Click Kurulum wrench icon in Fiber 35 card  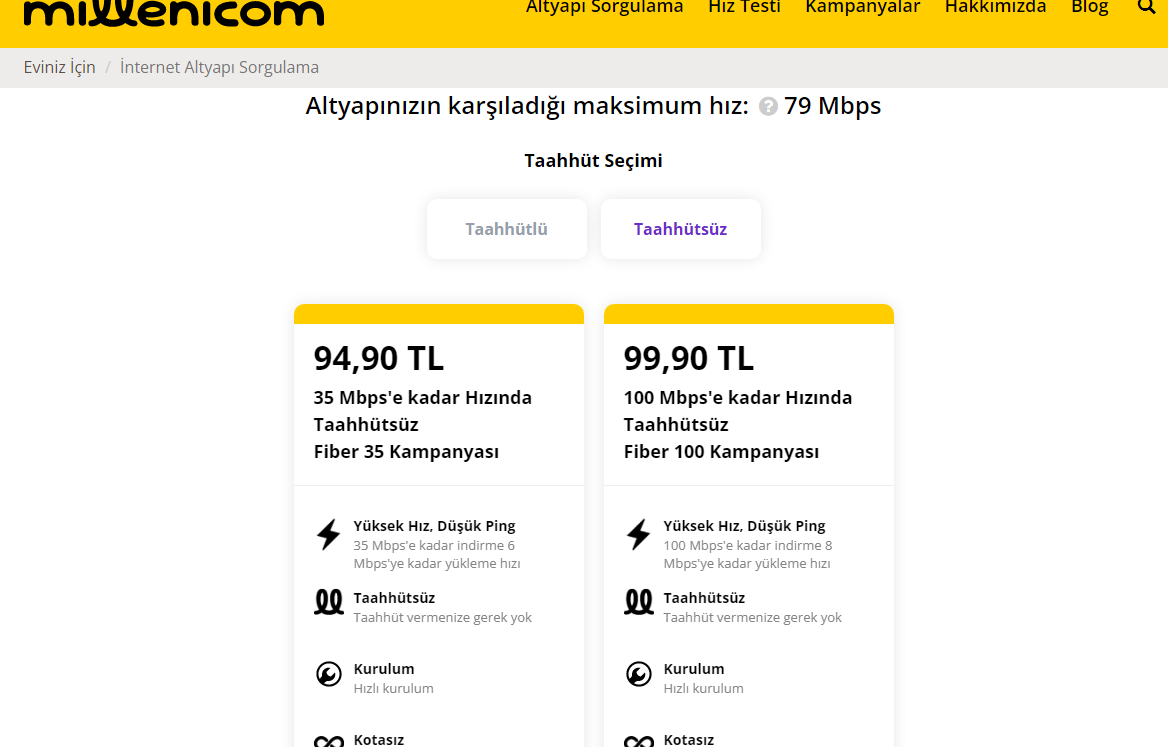[x=329, y=675]
